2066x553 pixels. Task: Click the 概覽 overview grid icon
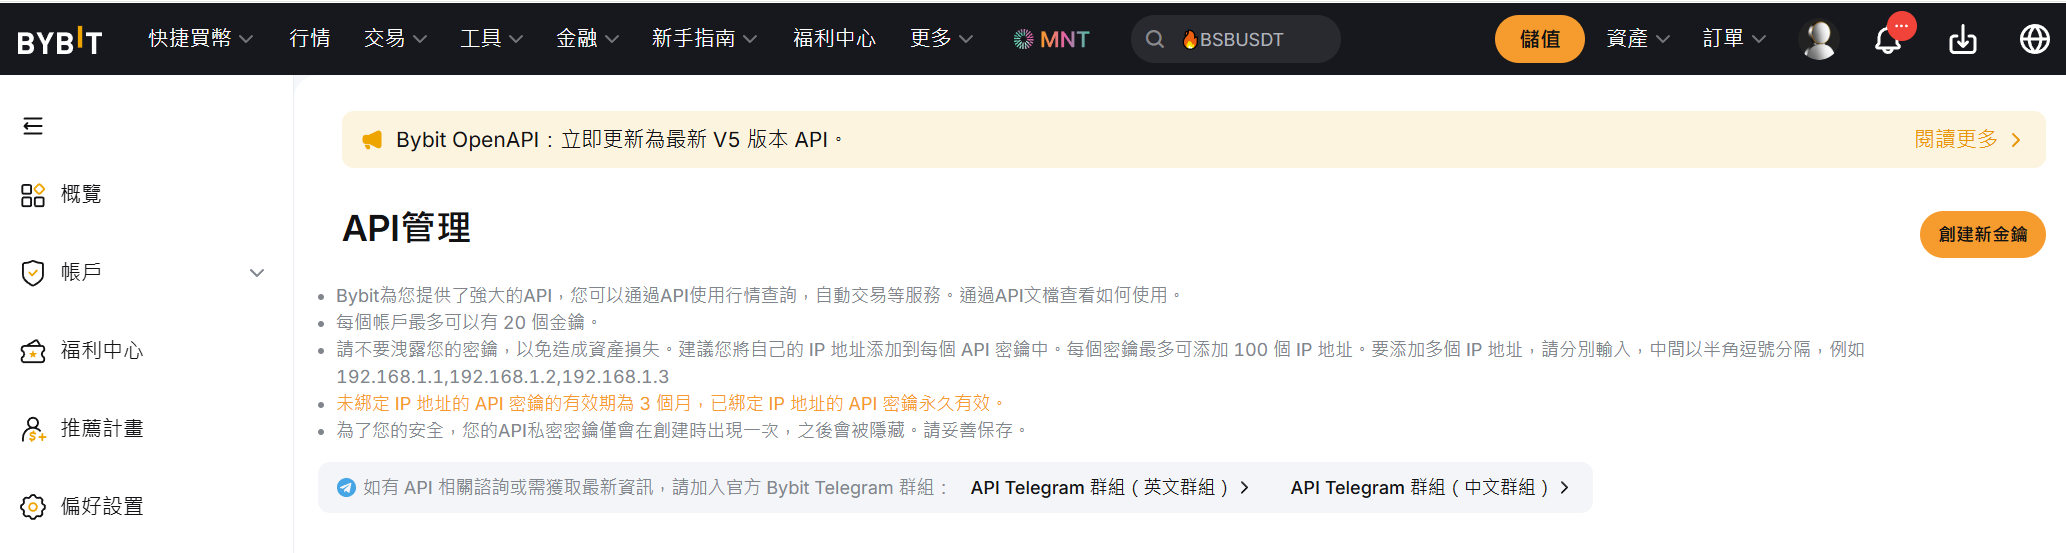point(33,195)
